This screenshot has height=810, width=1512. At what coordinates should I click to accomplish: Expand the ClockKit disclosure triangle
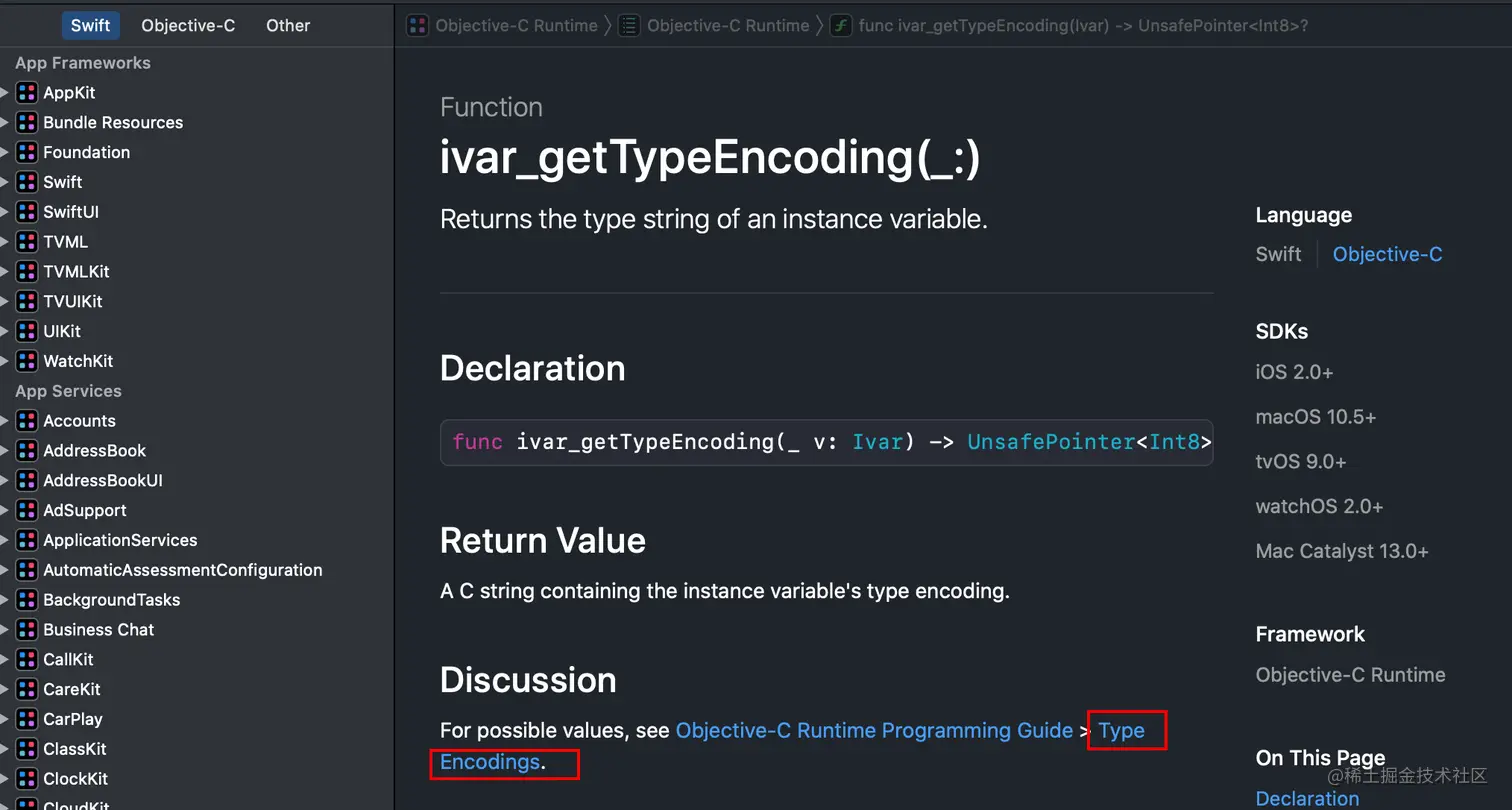(x=5, y=779)
